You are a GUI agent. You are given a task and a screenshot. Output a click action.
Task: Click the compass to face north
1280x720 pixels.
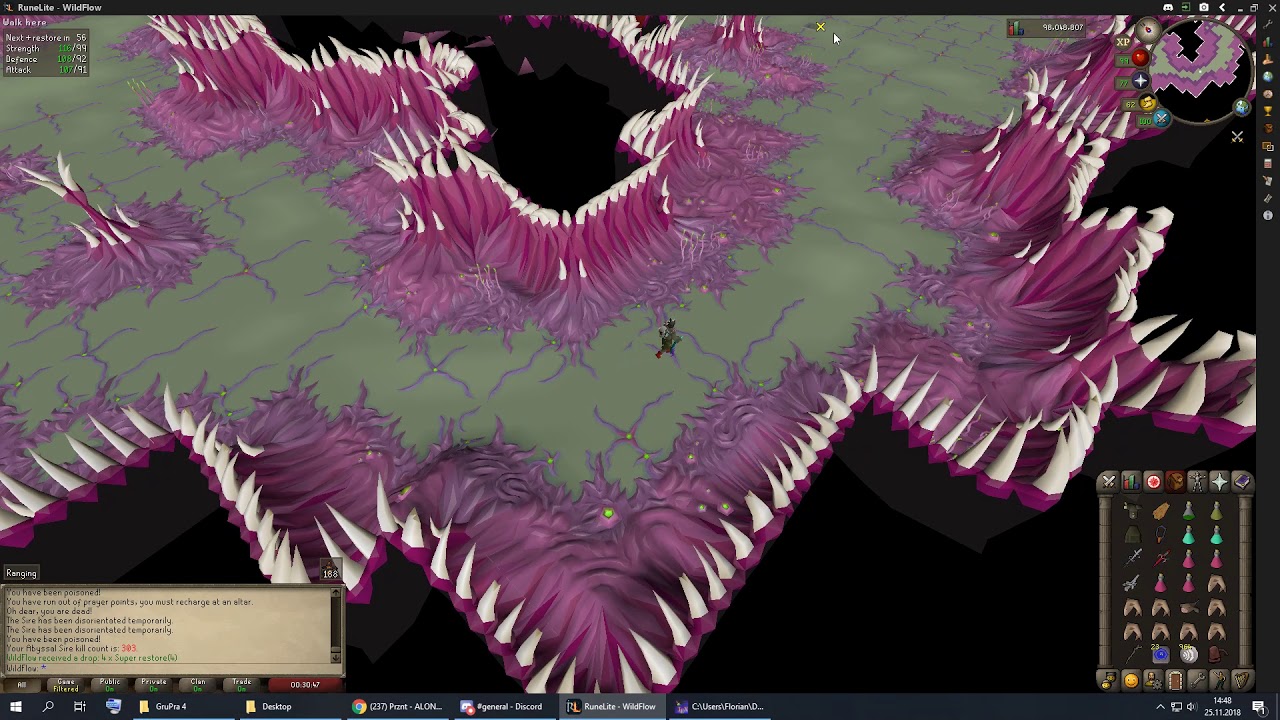pyautogui.click(x=1148, y=29)
